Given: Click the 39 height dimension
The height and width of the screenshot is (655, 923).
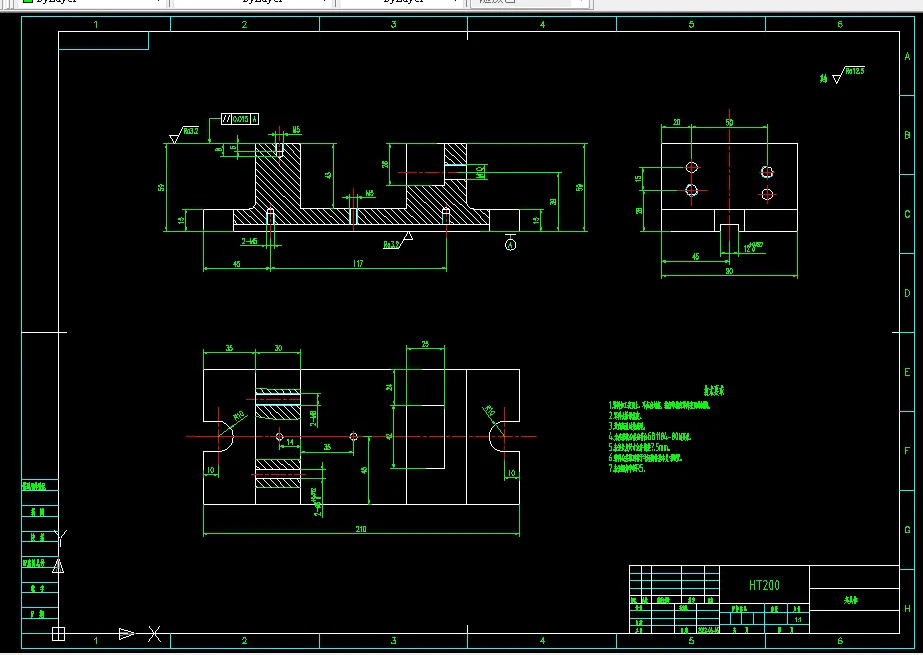Looking at the screenshot, I should 553,201.
